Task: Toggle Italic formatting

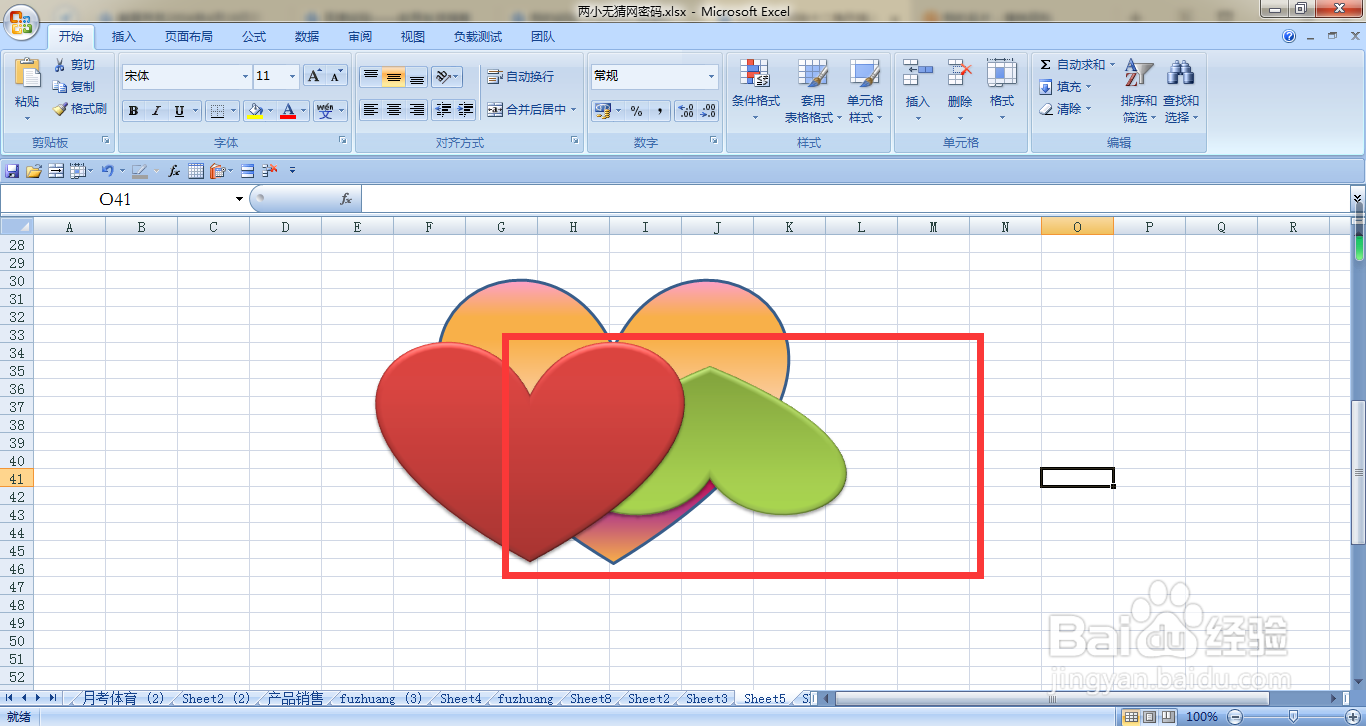Action: tap(156, 111)
